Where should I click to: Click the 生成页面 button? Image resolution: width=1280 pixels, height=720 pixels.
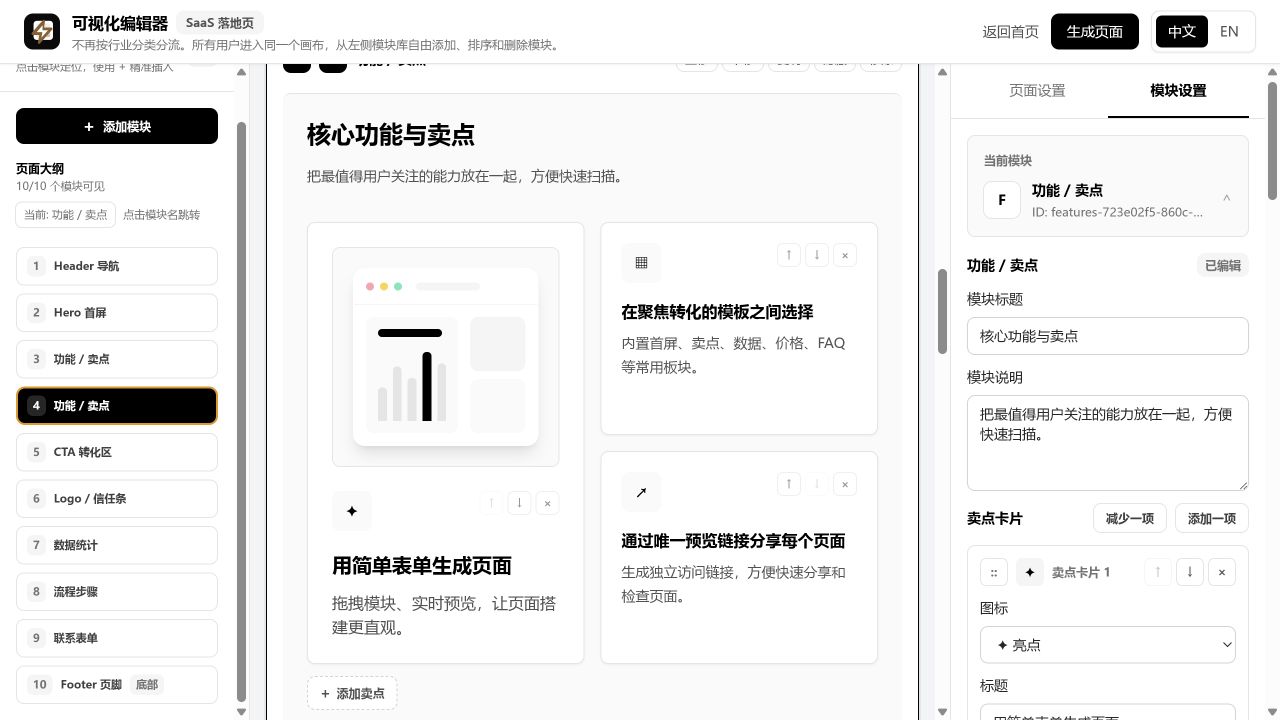[x=1094, y=32]
